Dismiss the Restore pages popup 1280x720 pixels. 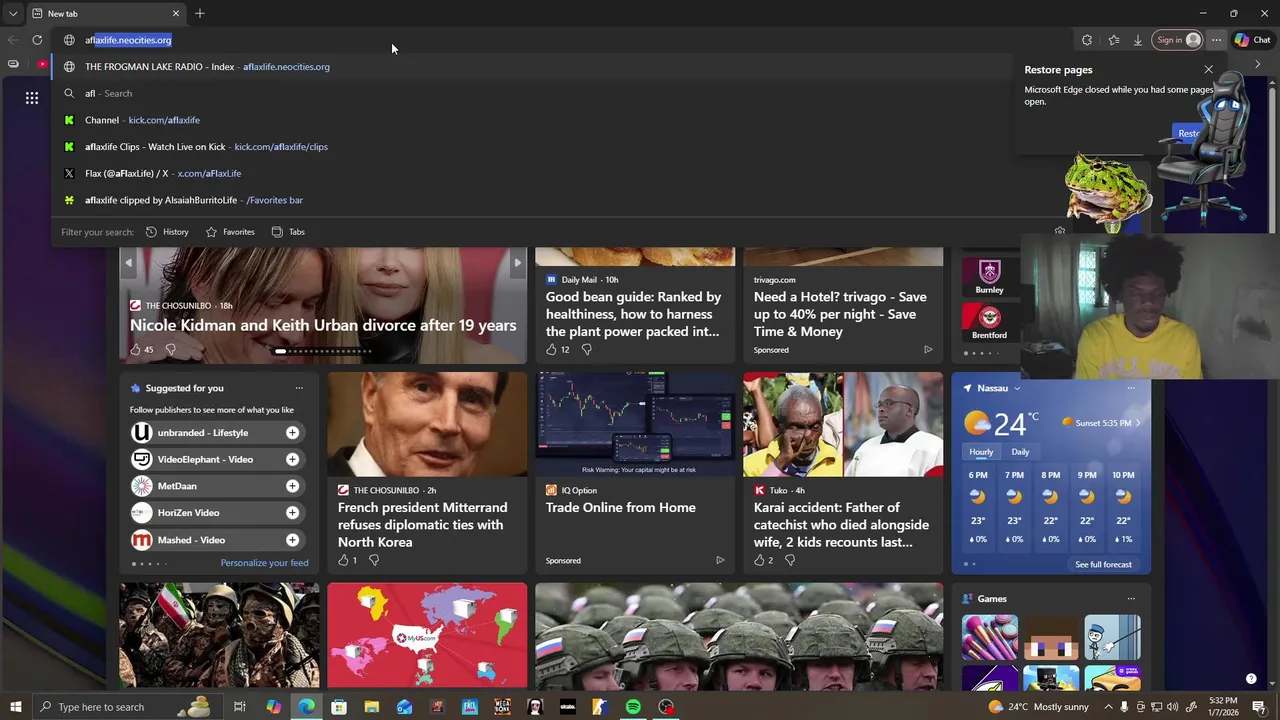(x=1208, y=69)
